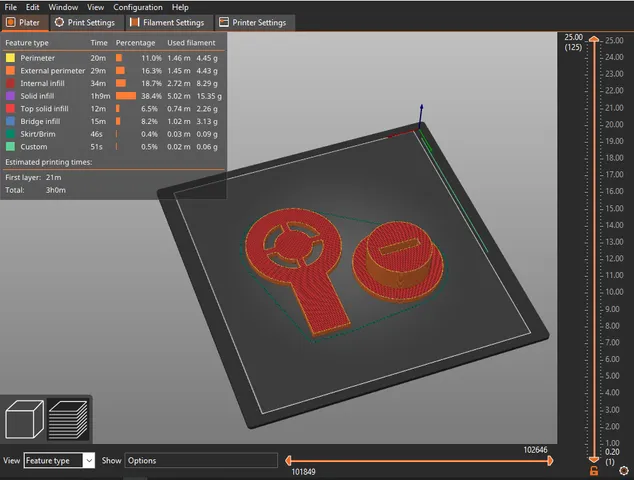
Task: Open the Configuration menu
Action: 138,7
